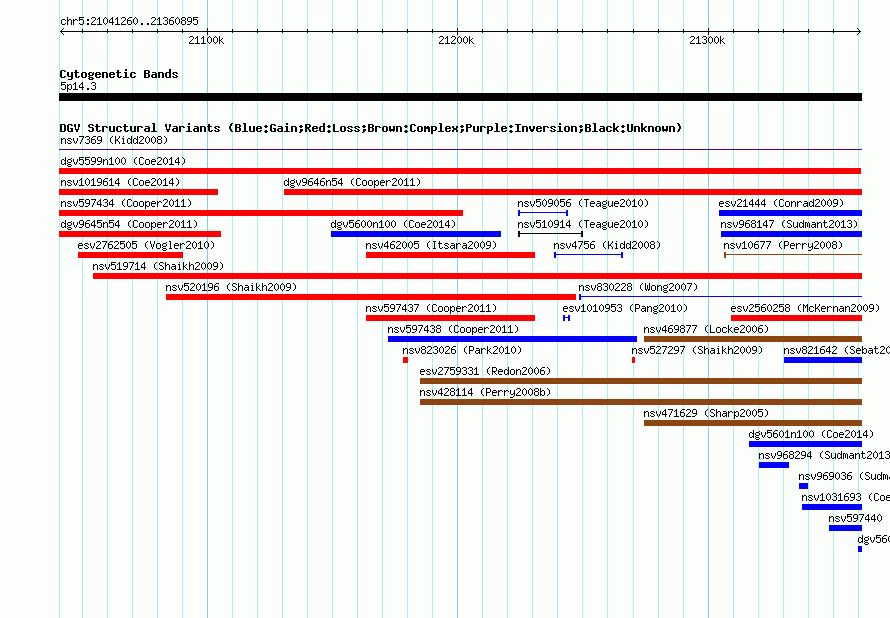Select nsv830228 (Wong2007) label
This screenshot has height=618, width=890.
(x=639, y=287)
